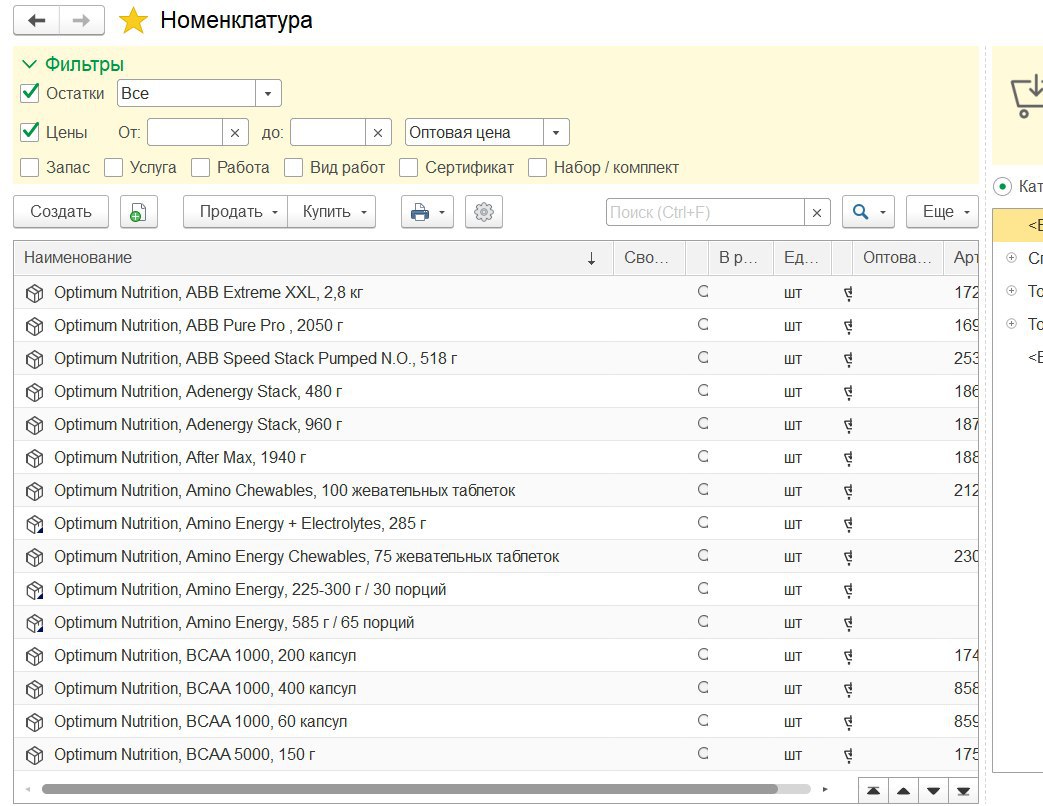Select 'Optimum Nutrition, Amino Energy, 225-300 г / 30 порций'
The width and height of the screenshot is (1043, 806).
click(250, 590)
